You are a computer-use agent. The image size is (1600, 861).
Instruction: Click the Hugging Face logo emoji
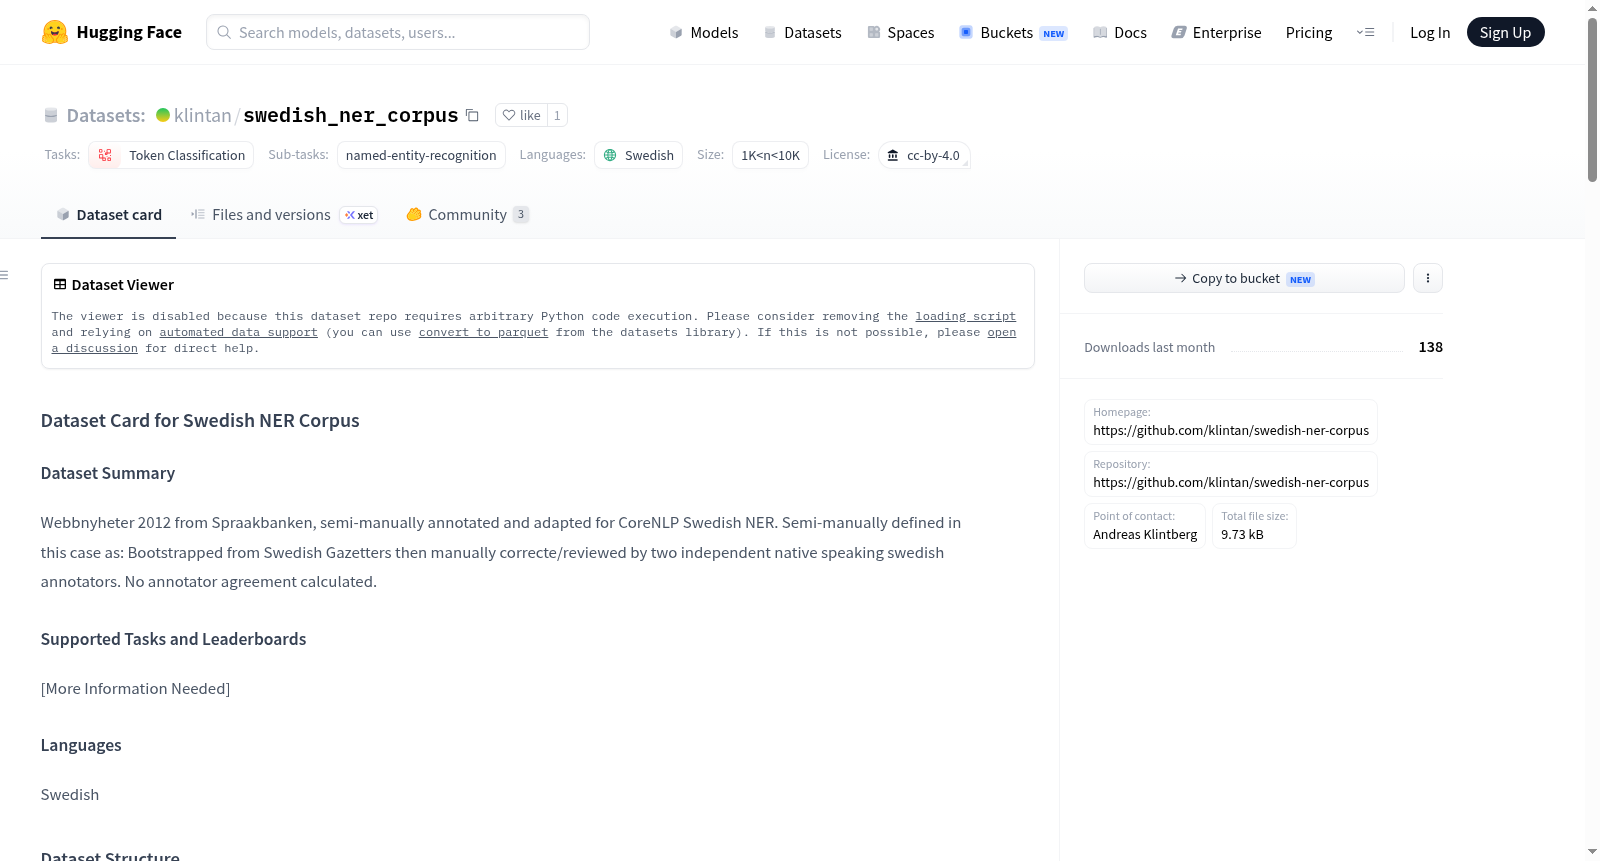(55, 32)
